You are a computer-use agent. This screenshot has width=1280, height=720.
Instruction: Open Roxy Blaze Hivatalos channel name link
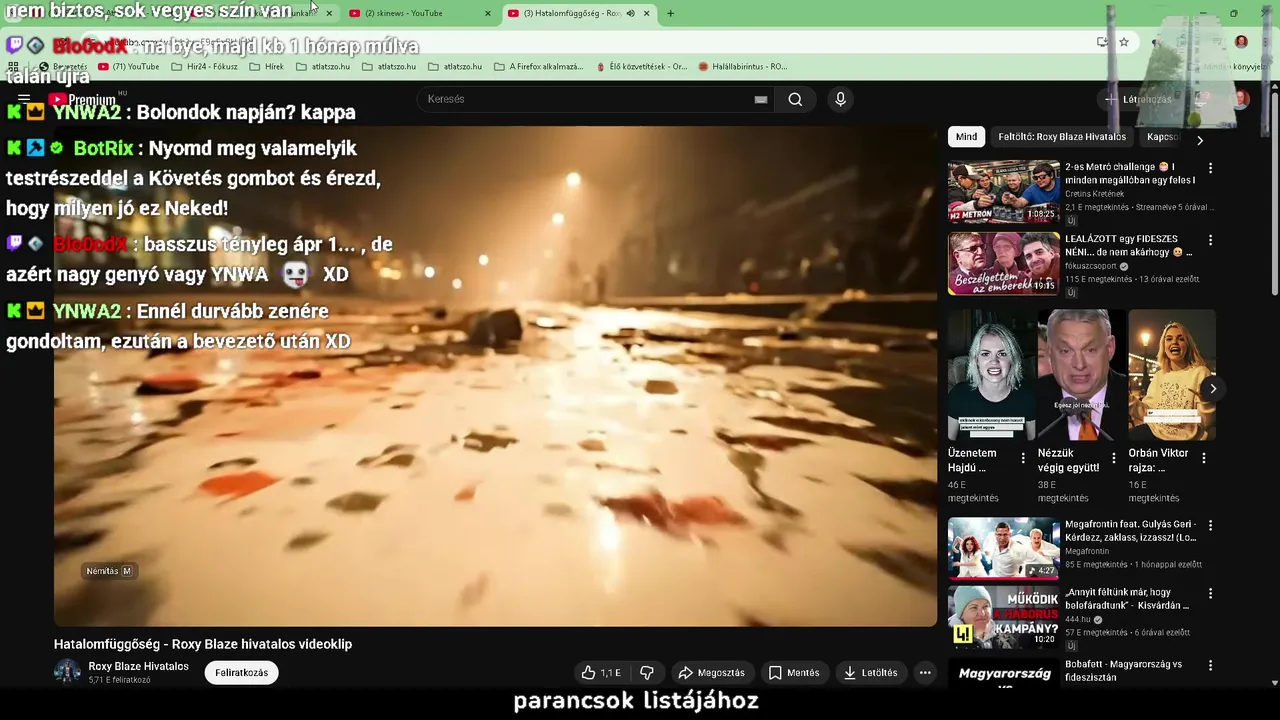tap(138, 666)
